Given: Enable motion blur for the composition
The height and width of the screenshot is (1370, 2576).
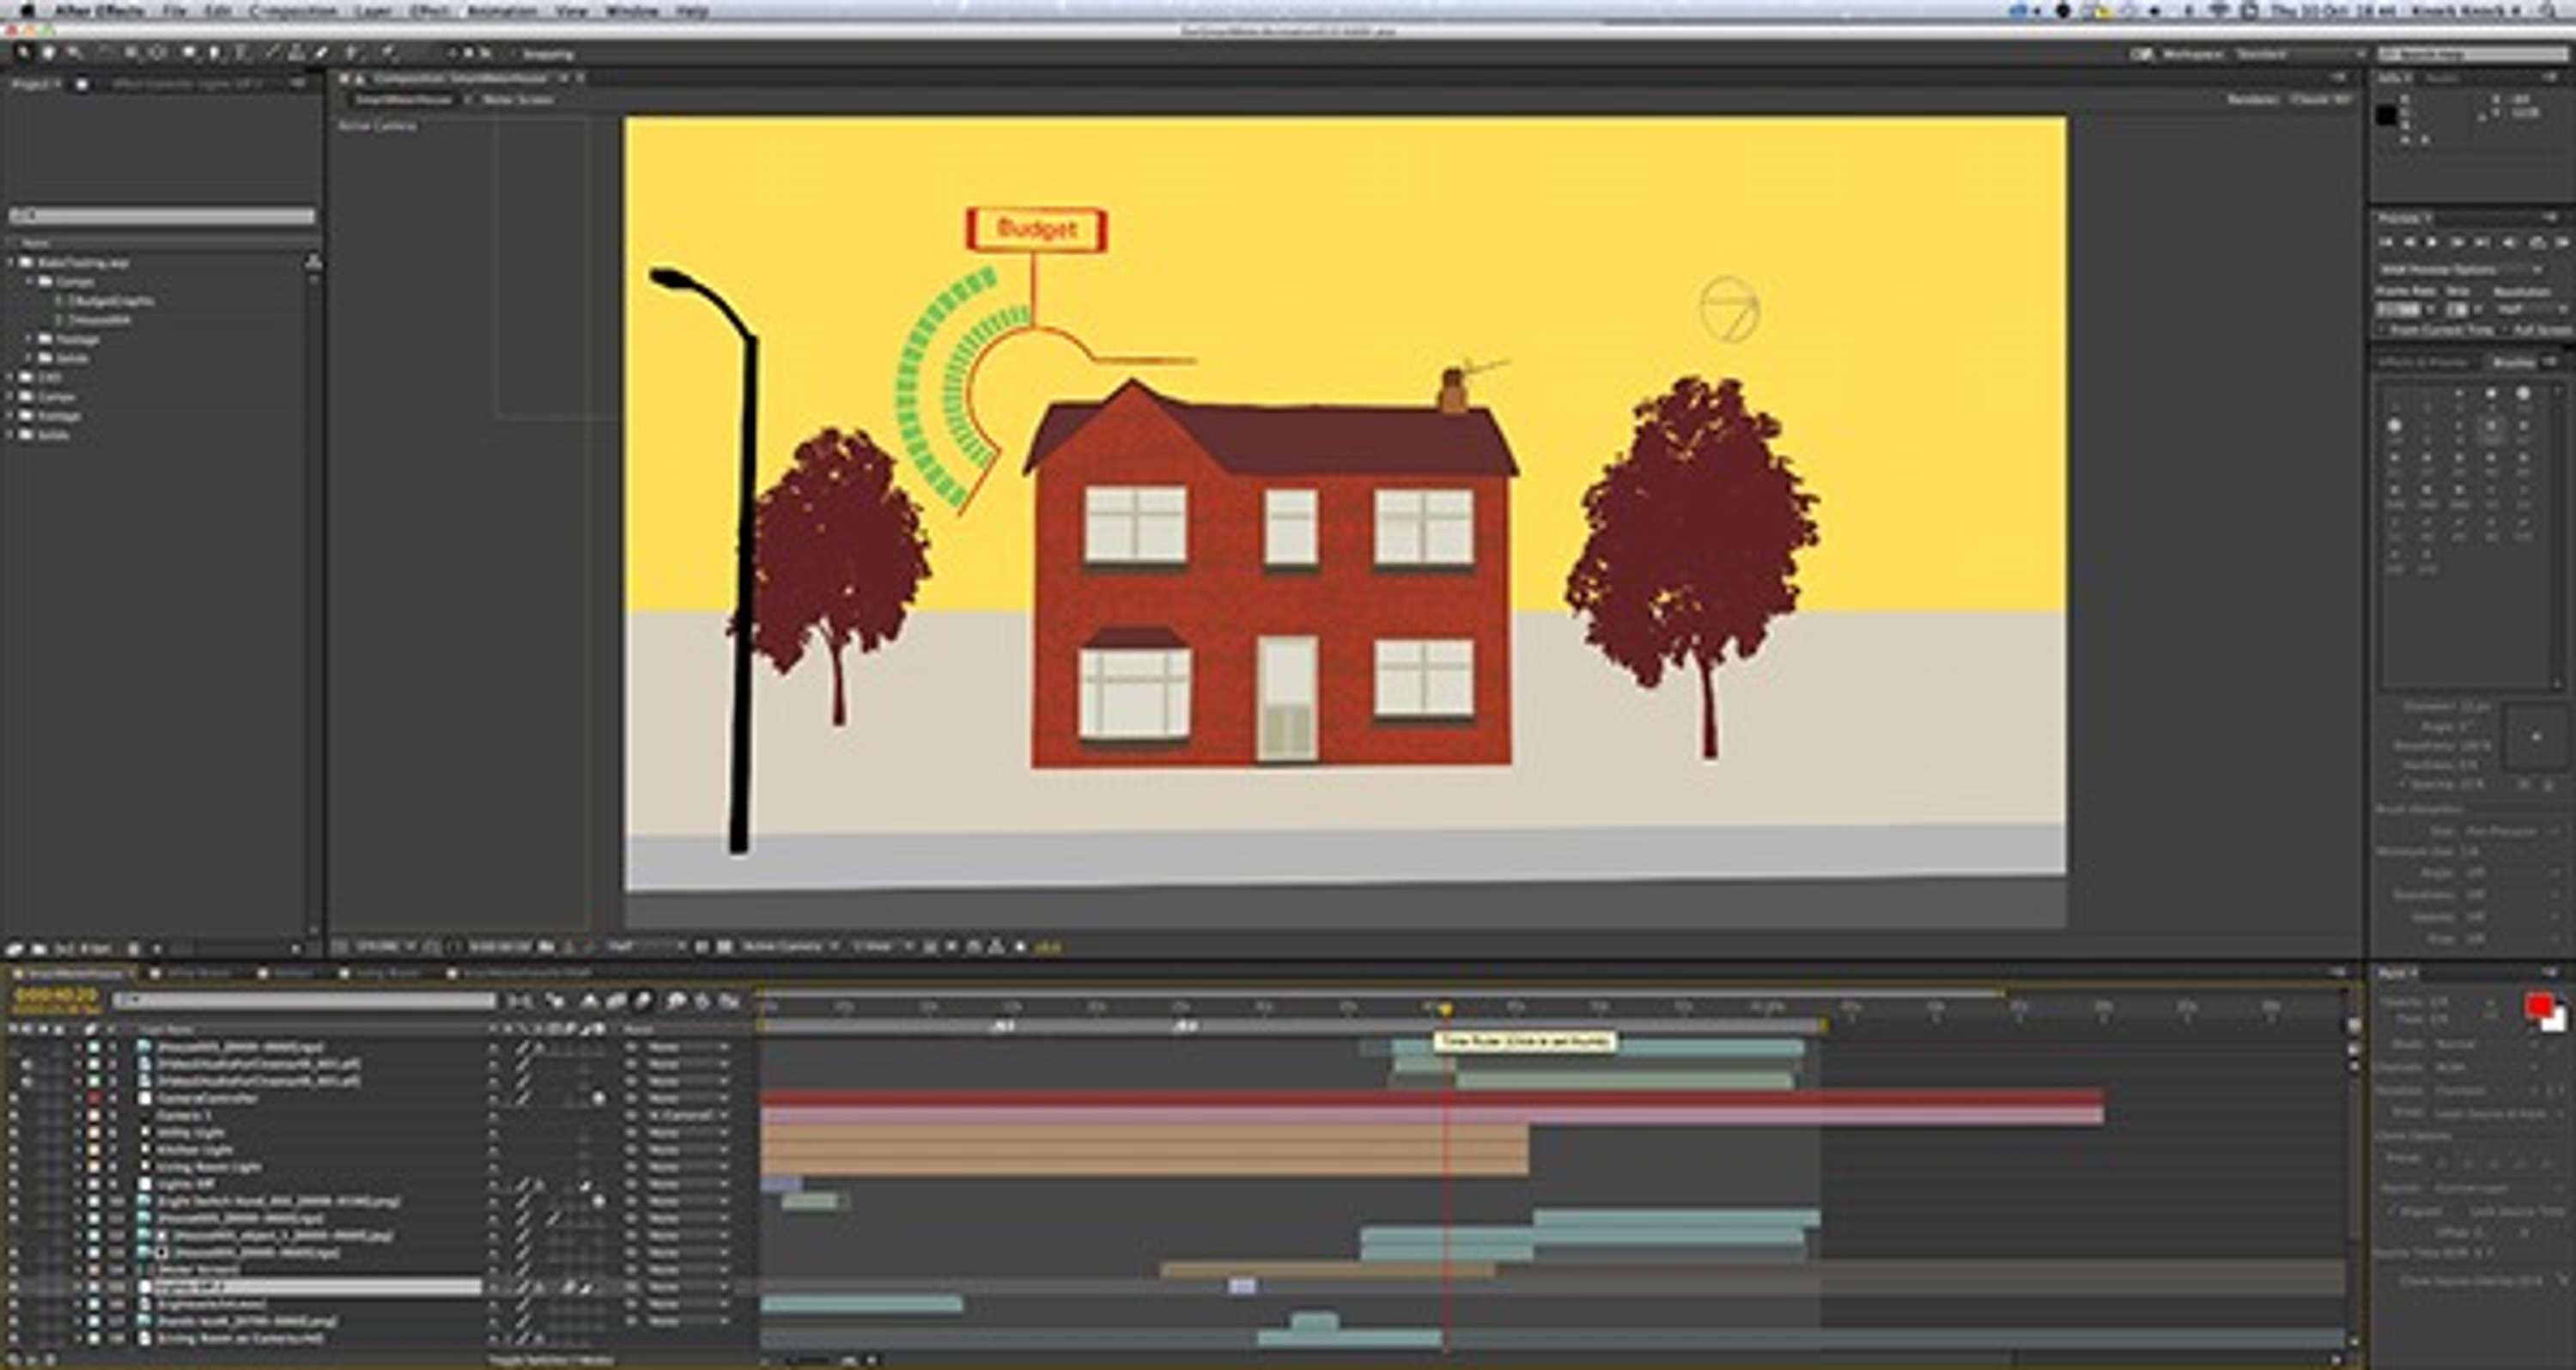Looking at the screenshot, I should coord(643,1000).
